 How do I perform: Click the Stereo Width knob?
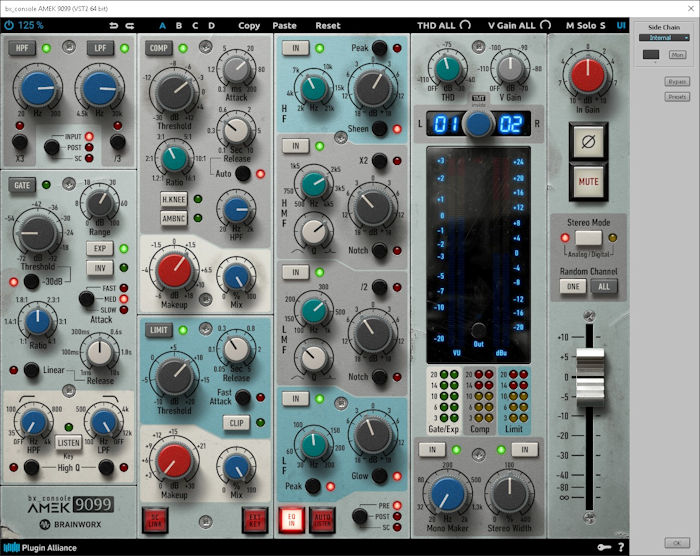tap(509, 494)
